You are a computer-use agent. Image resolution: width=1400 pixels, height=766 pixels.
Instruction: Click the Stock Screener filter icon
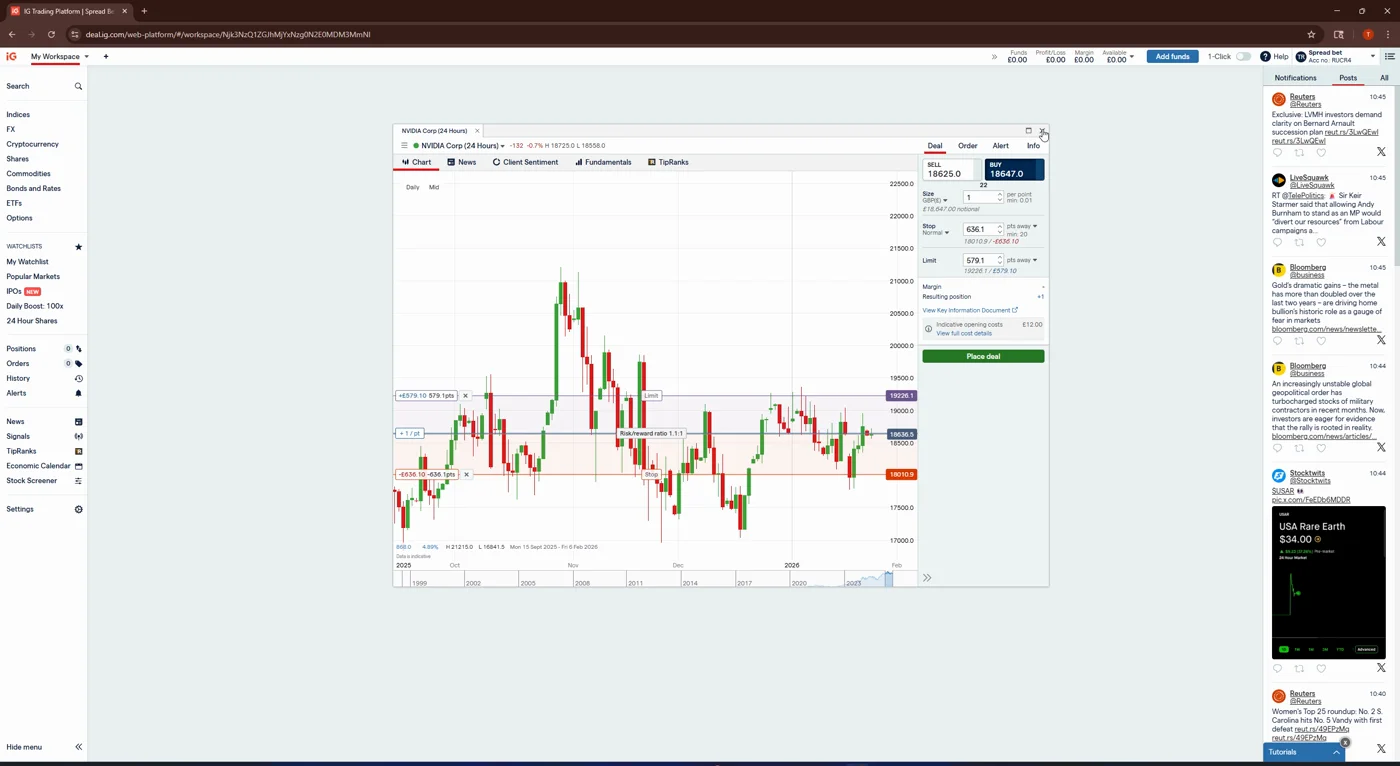(78, 481)
